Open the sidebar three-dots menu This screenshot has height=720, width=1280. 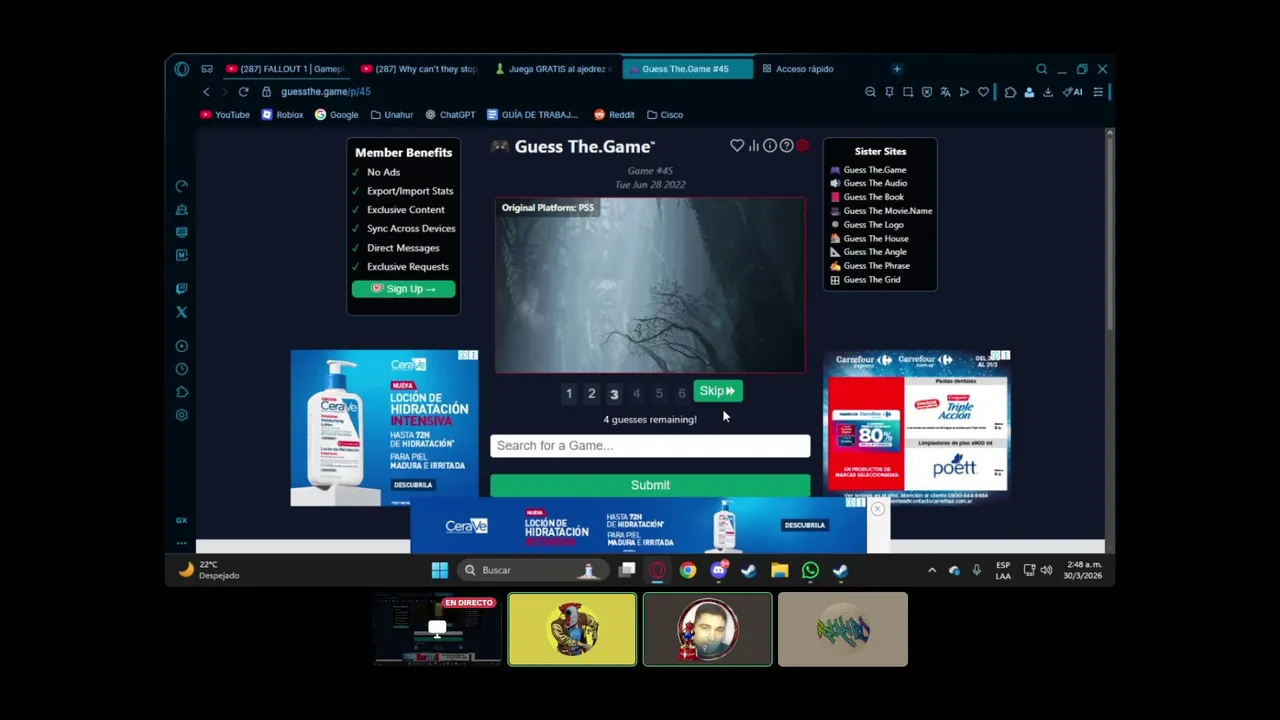click(181, 543)
